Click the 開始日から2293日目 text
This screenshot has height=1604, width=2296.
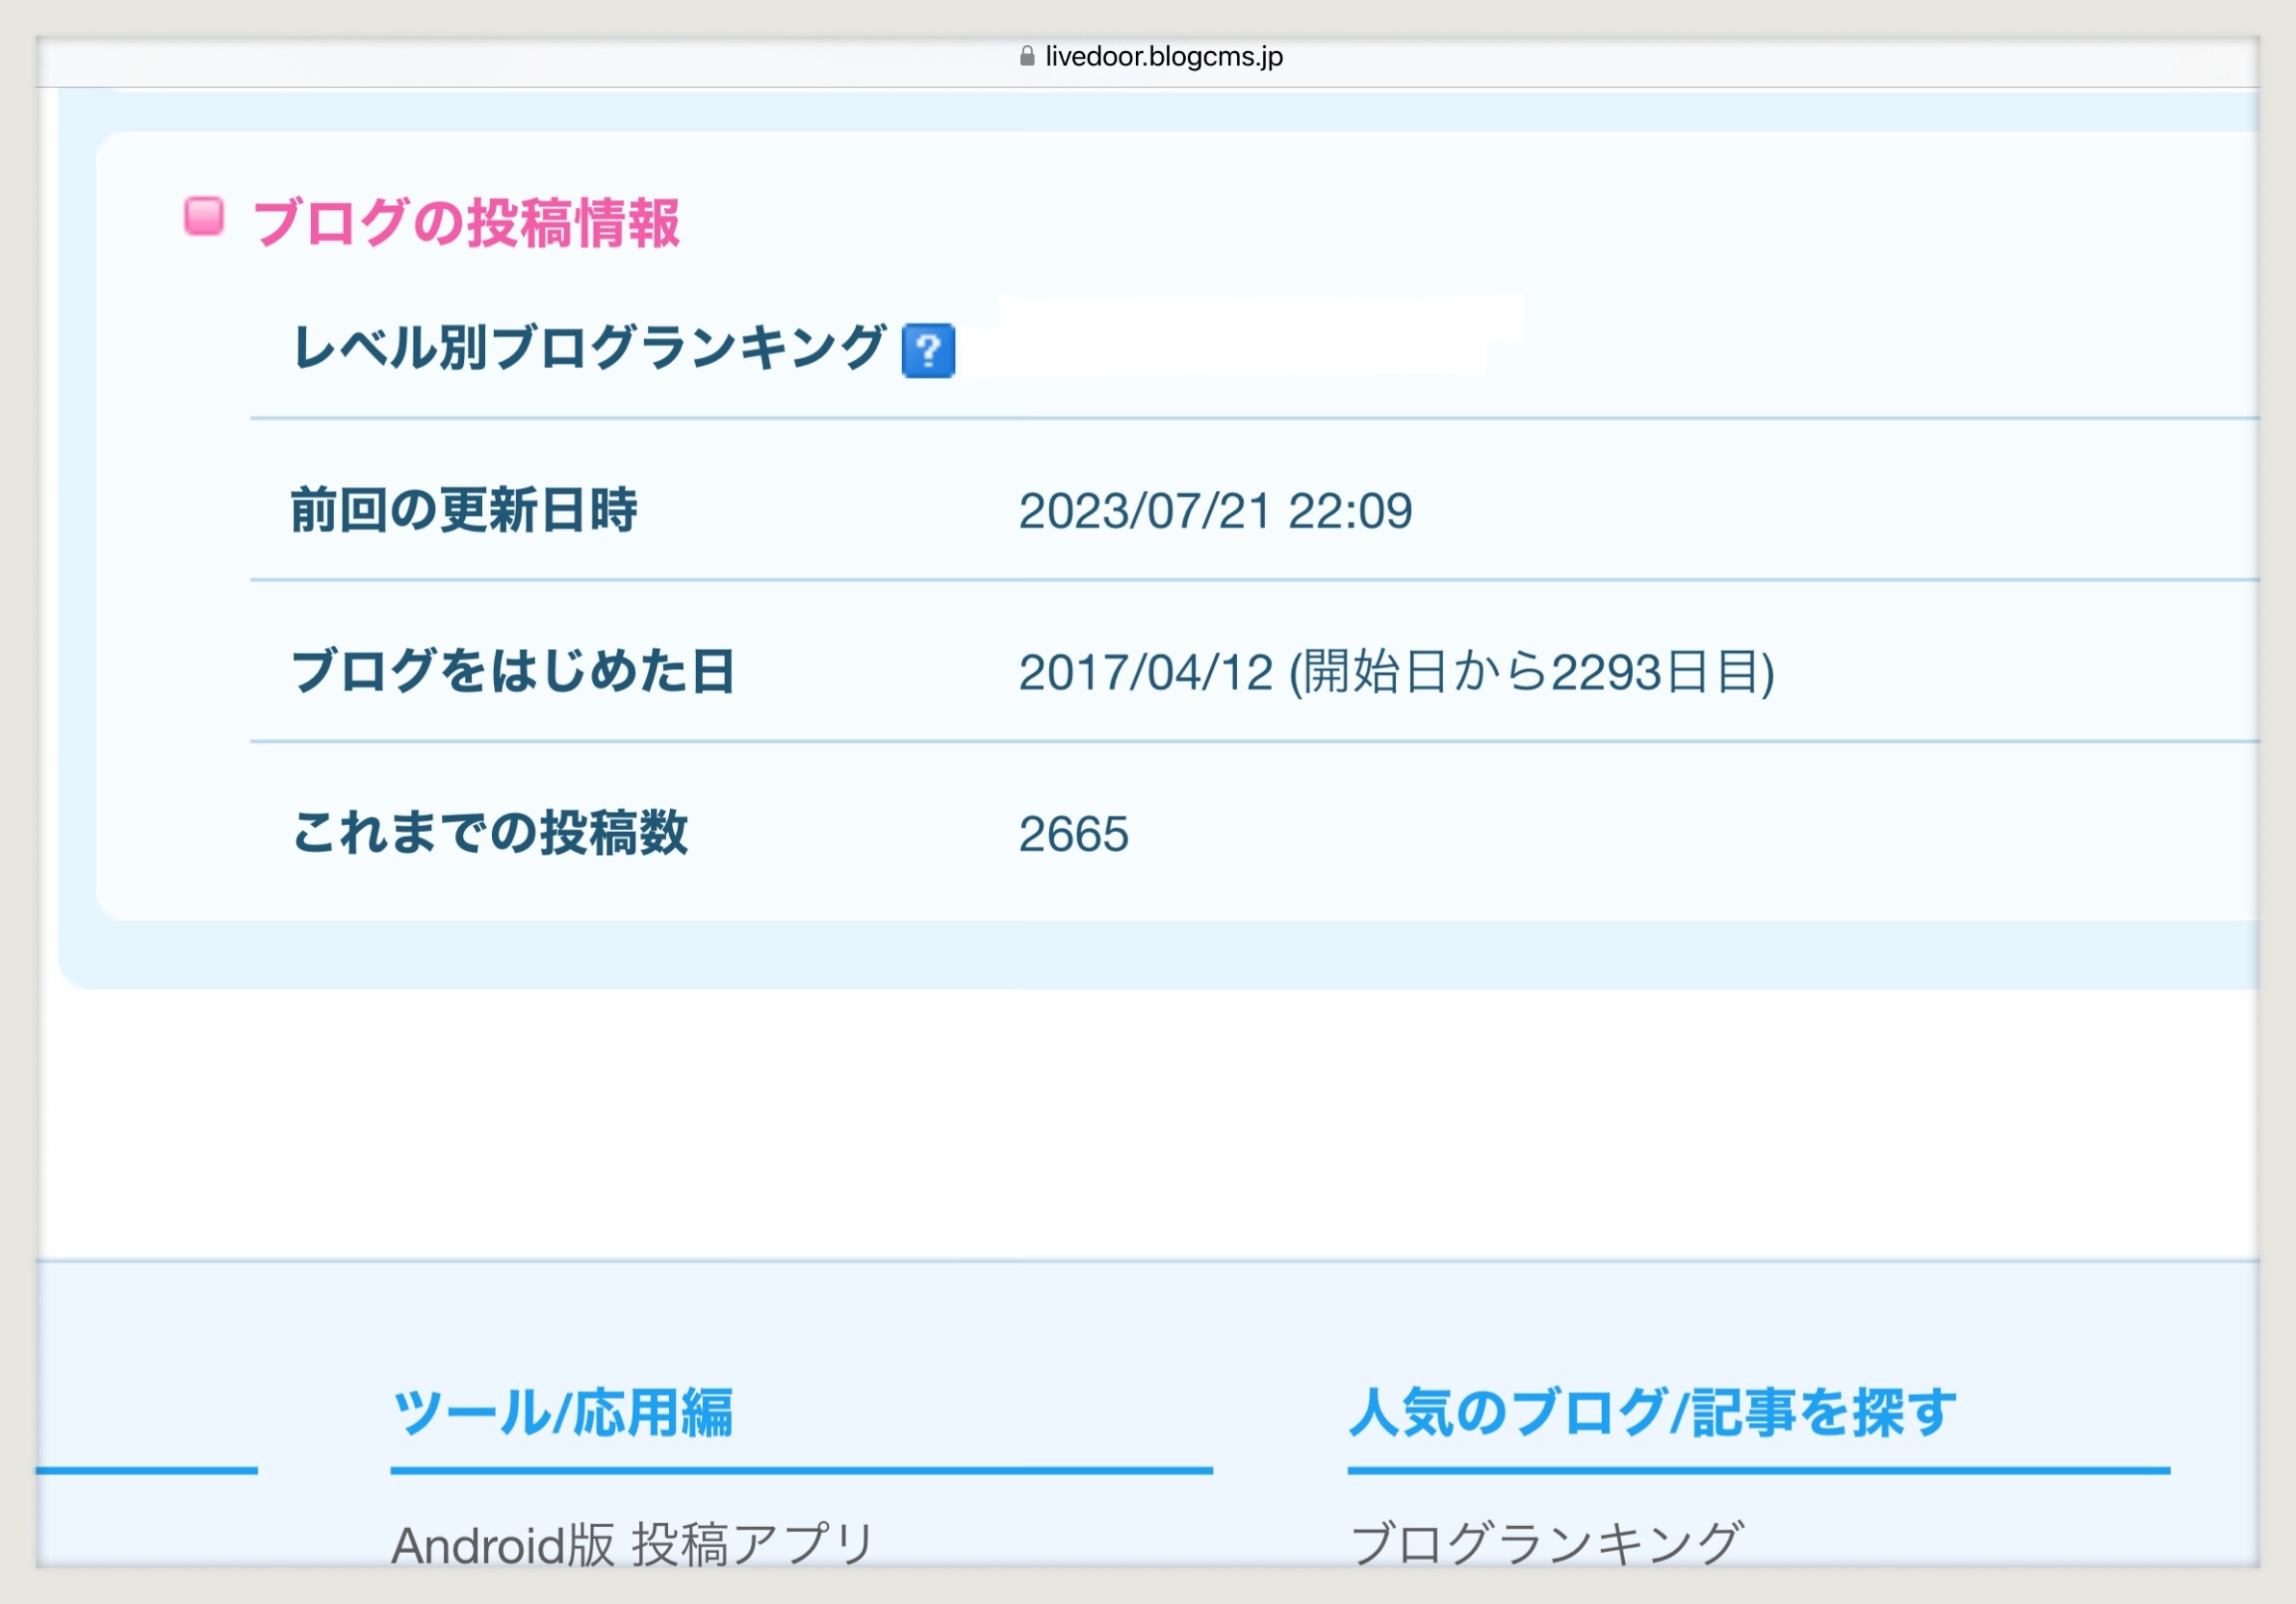(1532, 672)
